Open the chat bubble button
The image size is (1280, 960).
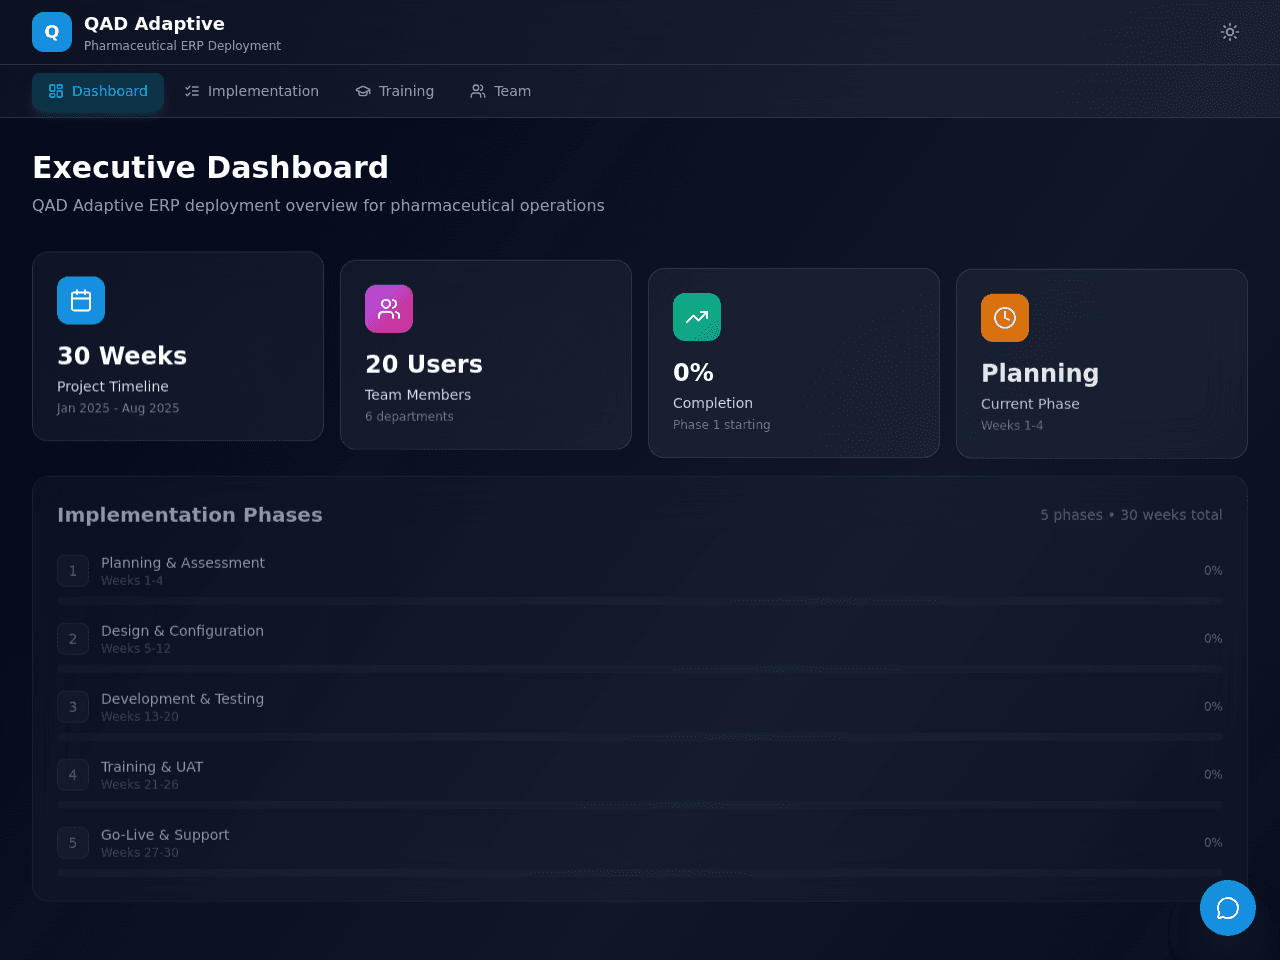(1228, 908)
